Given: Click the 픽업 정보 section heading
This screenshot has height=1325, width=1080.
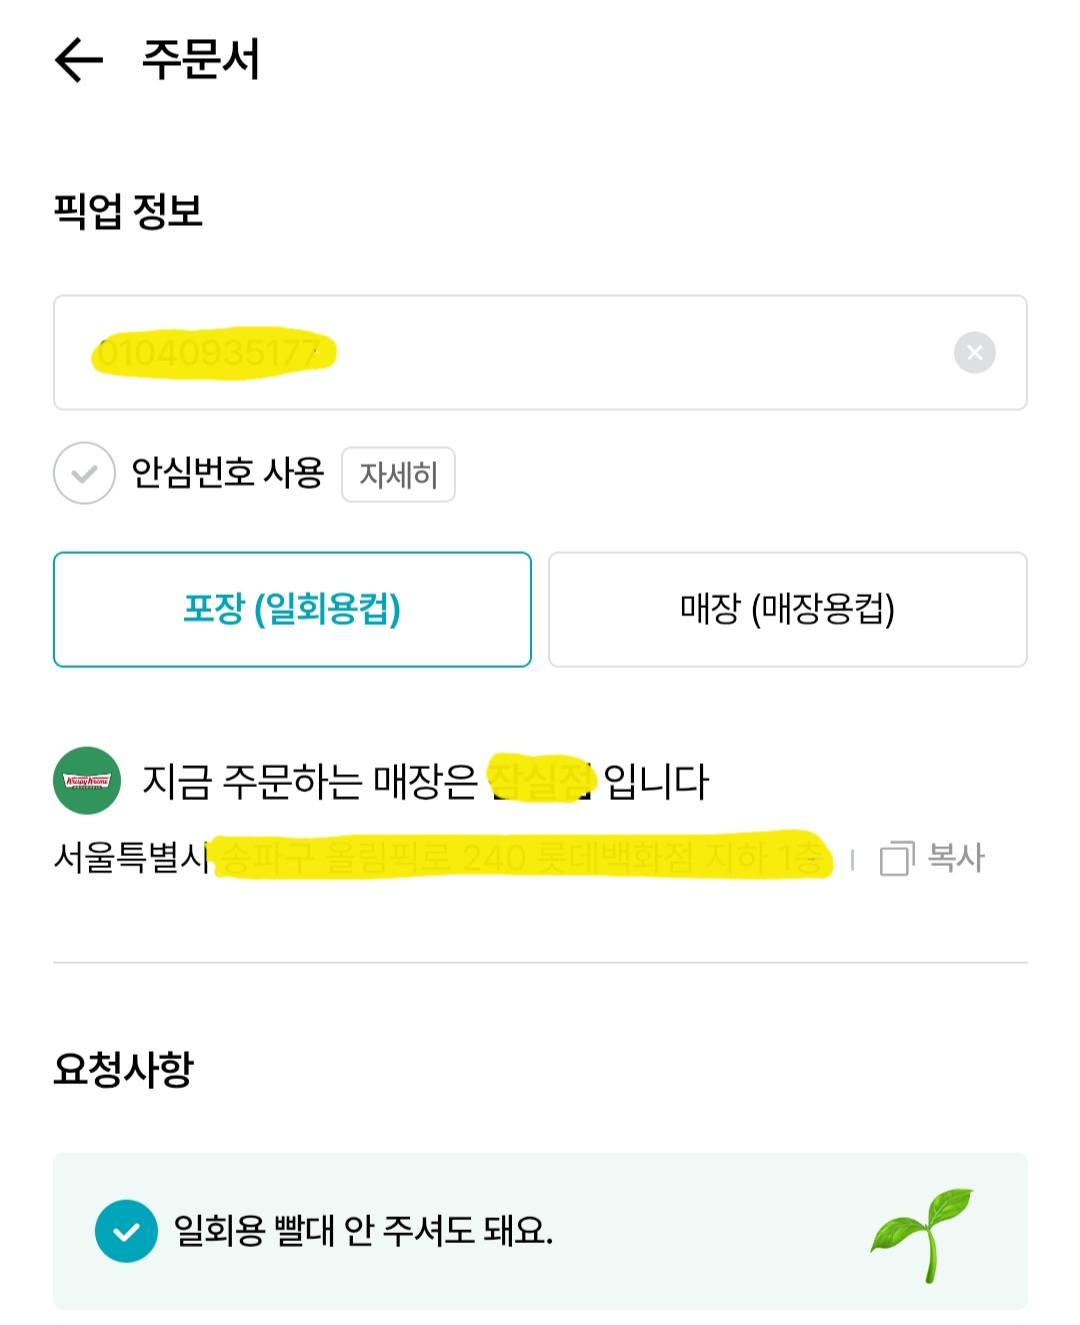Looking at the screenshot, I should click(128, 211).
